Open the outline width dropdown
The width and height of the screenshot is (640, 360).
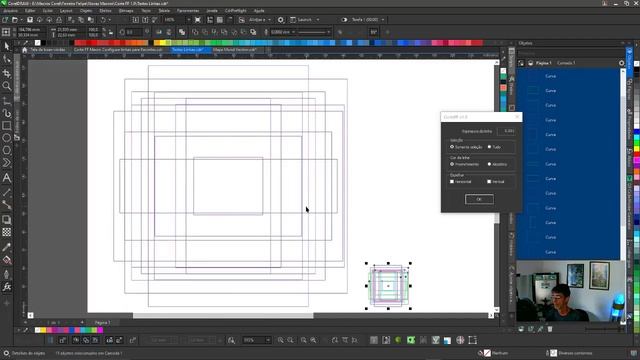[293, 32]
